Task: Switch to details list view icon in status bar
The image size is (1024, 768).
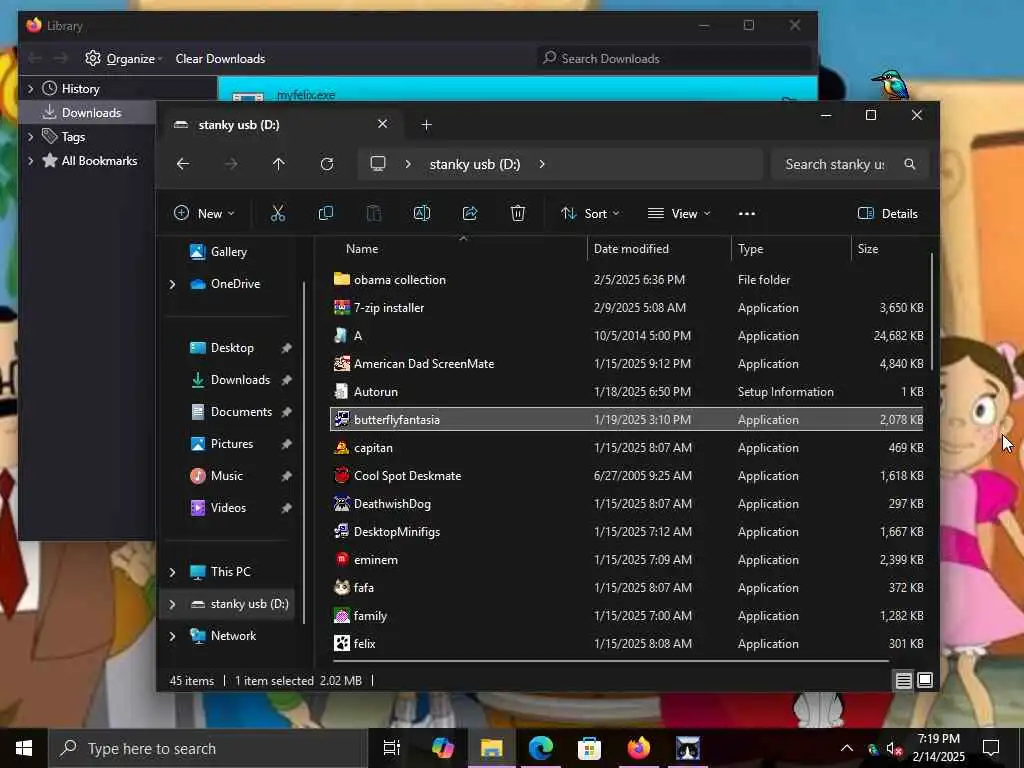Action: (903, 680)
